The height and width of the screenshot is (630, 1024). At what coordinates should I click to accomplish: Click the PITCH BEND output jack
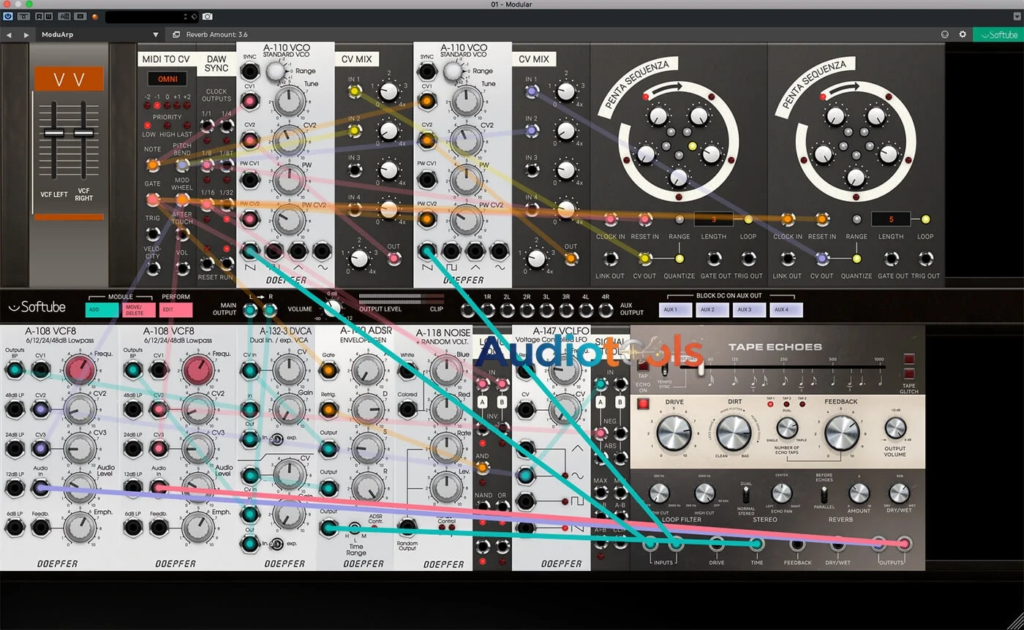coord(183,165)
